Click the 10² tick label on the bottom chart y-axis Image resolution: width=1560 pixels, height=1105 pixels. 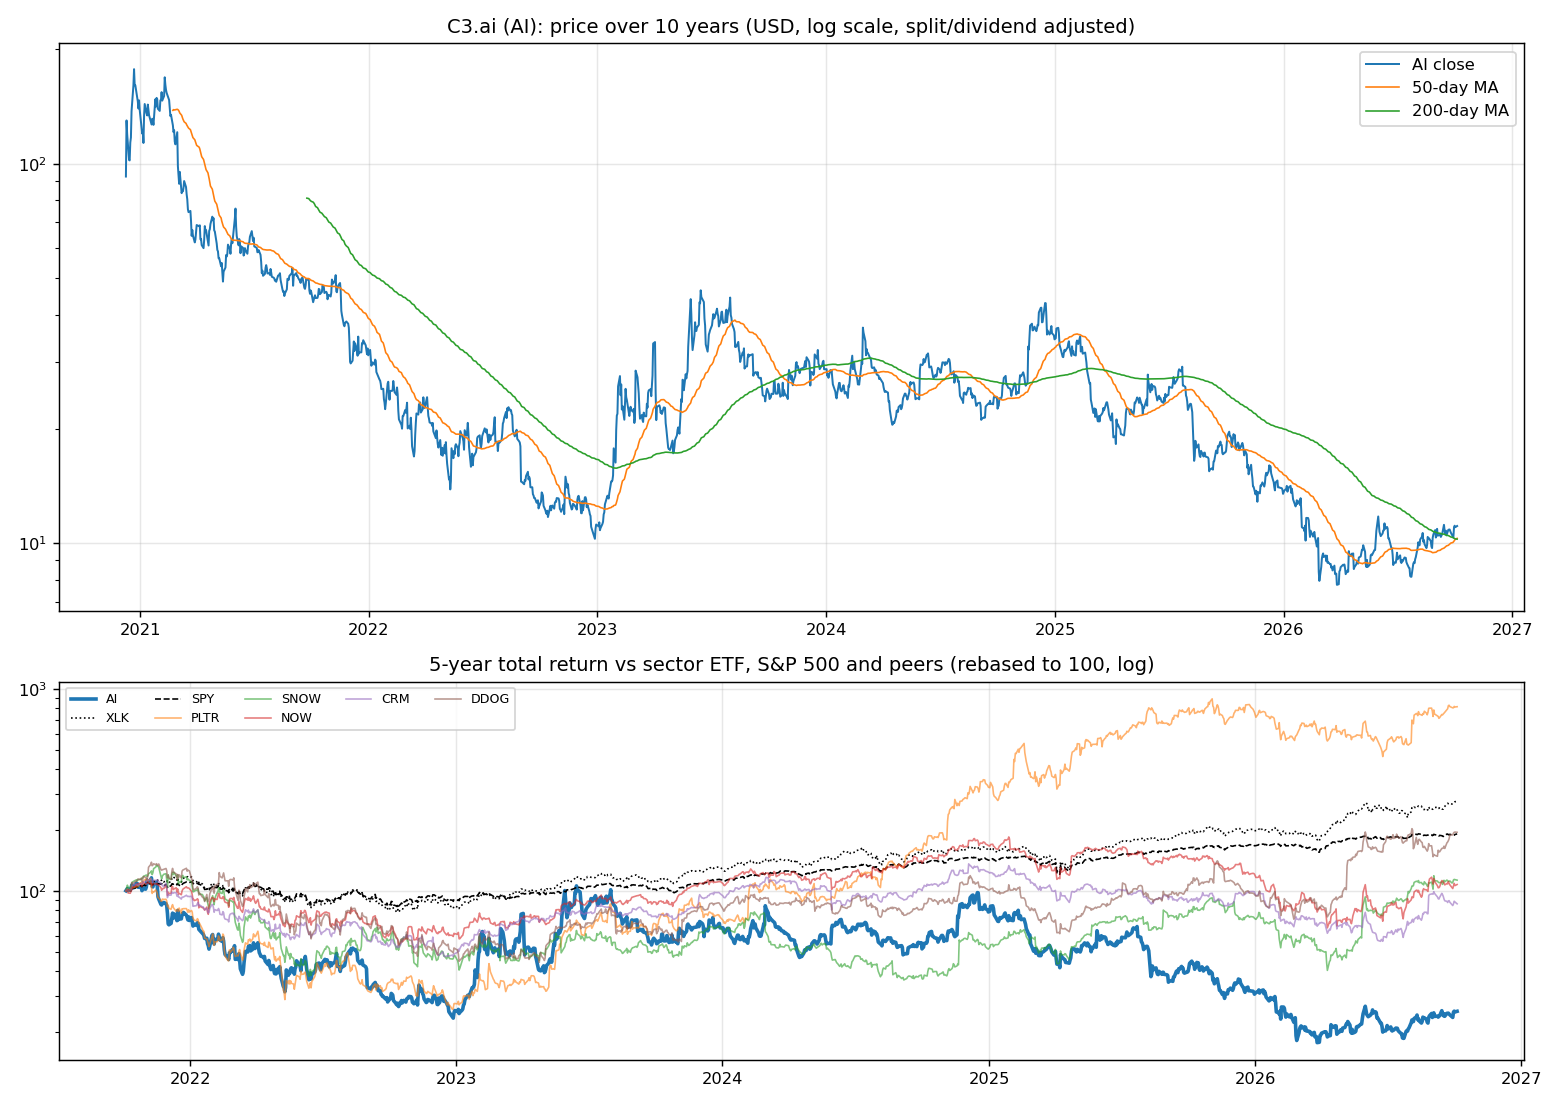coord(35,890)
